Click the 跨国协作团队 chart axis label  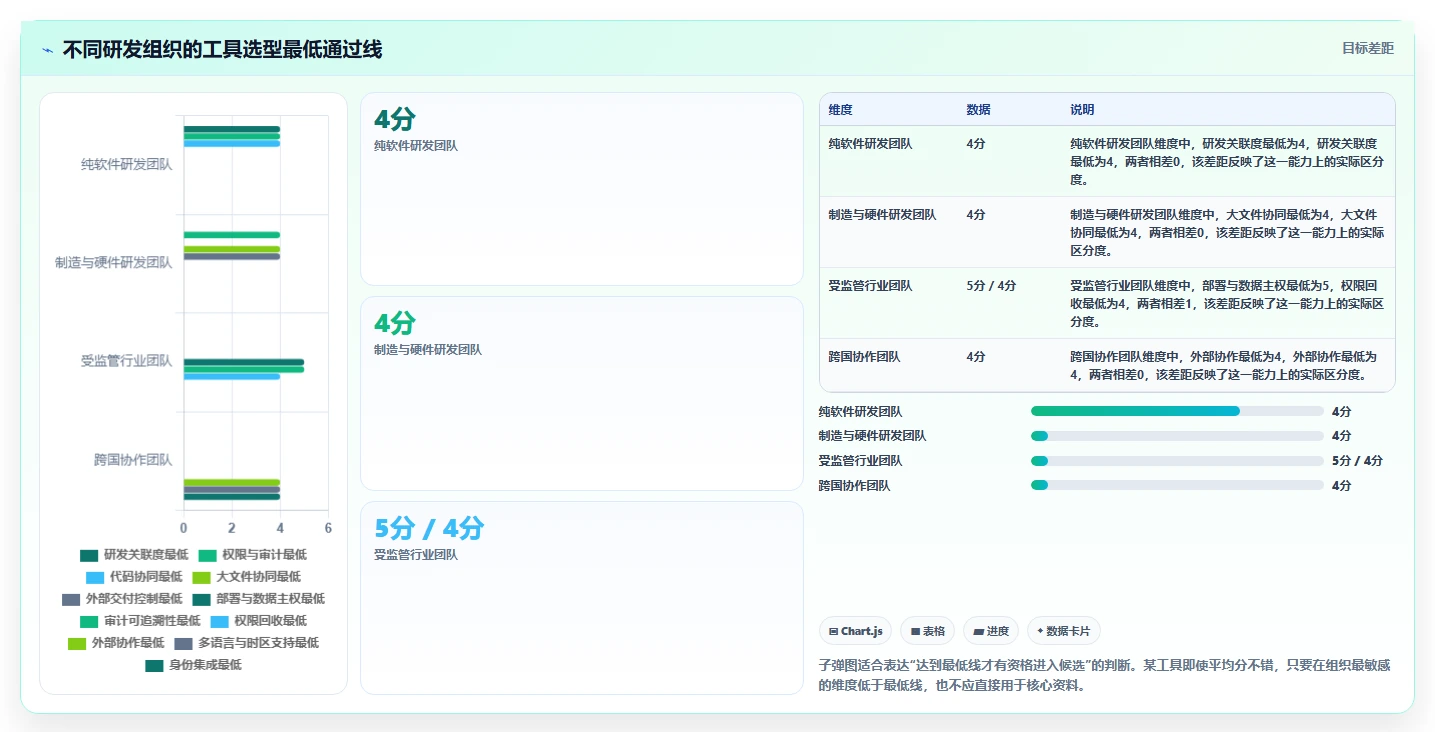(x=133, y=460)
